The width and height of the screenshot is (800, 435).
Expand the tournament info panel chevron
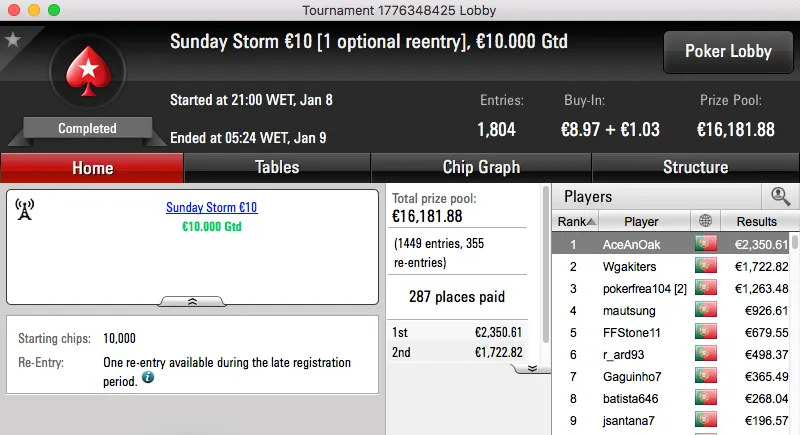tap(192, 300)
